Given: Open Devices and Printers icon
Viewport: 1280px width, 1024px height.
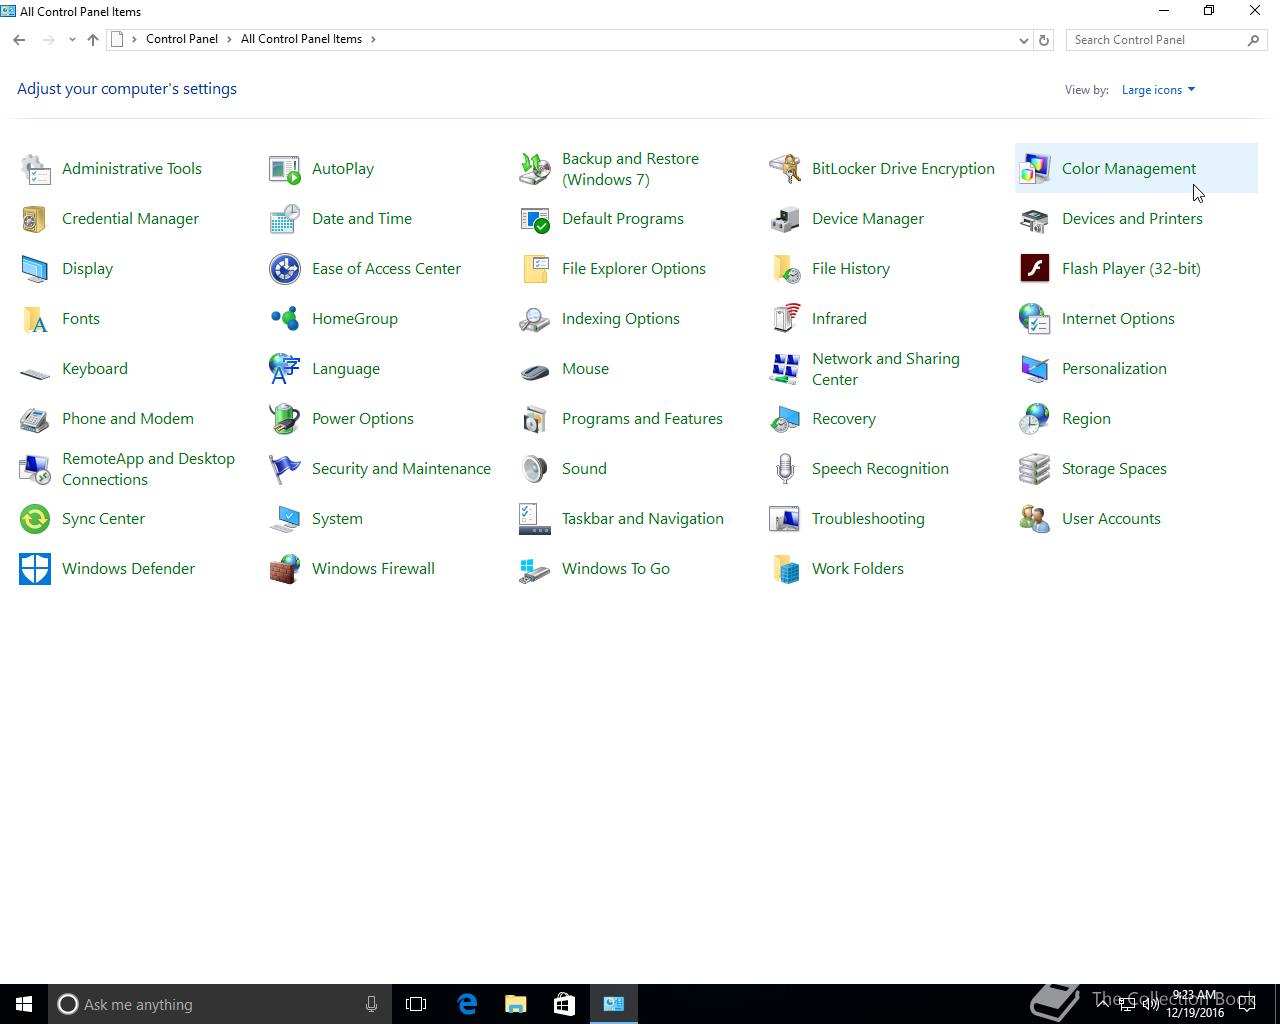Looking at the screenshot, I should (1035, 219).
